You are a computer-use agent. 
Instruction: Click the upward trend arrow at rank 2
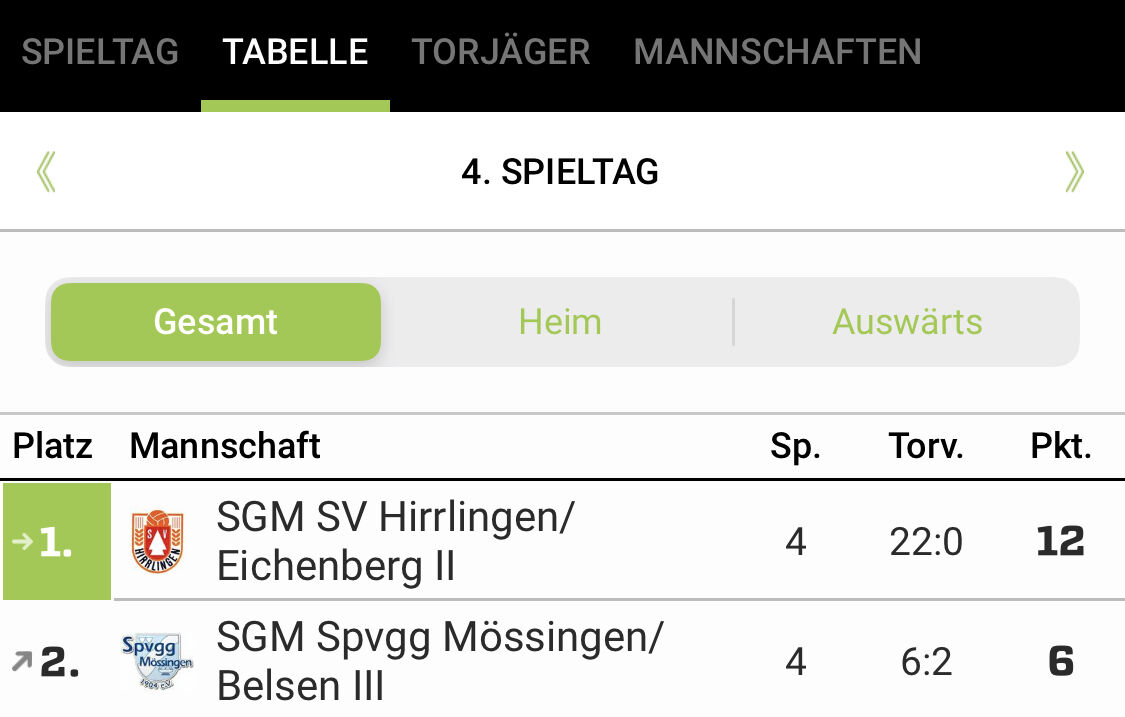click(21, 661)
